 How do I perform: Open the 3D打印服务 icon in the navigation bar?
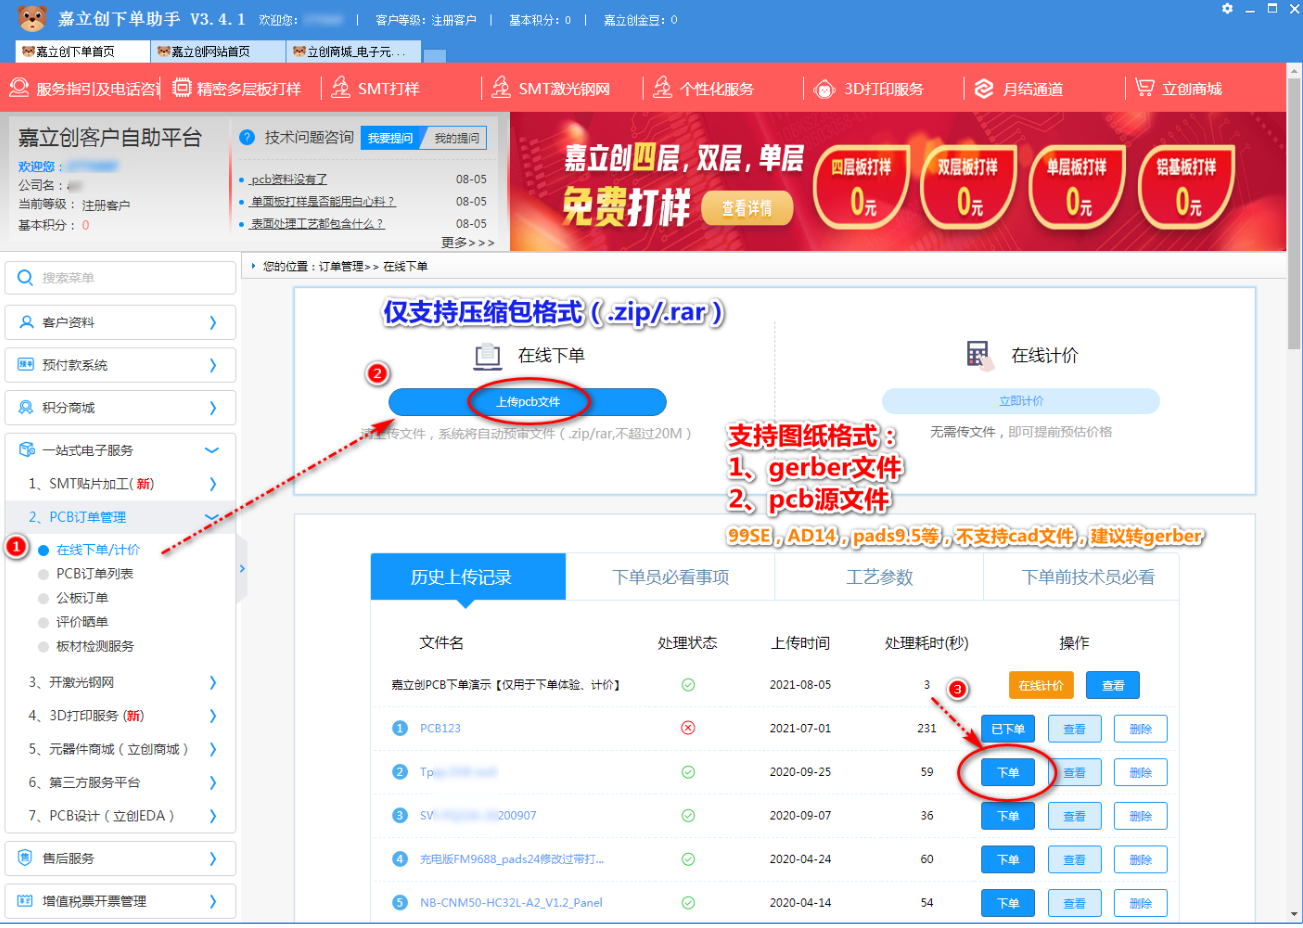(825, 89)
